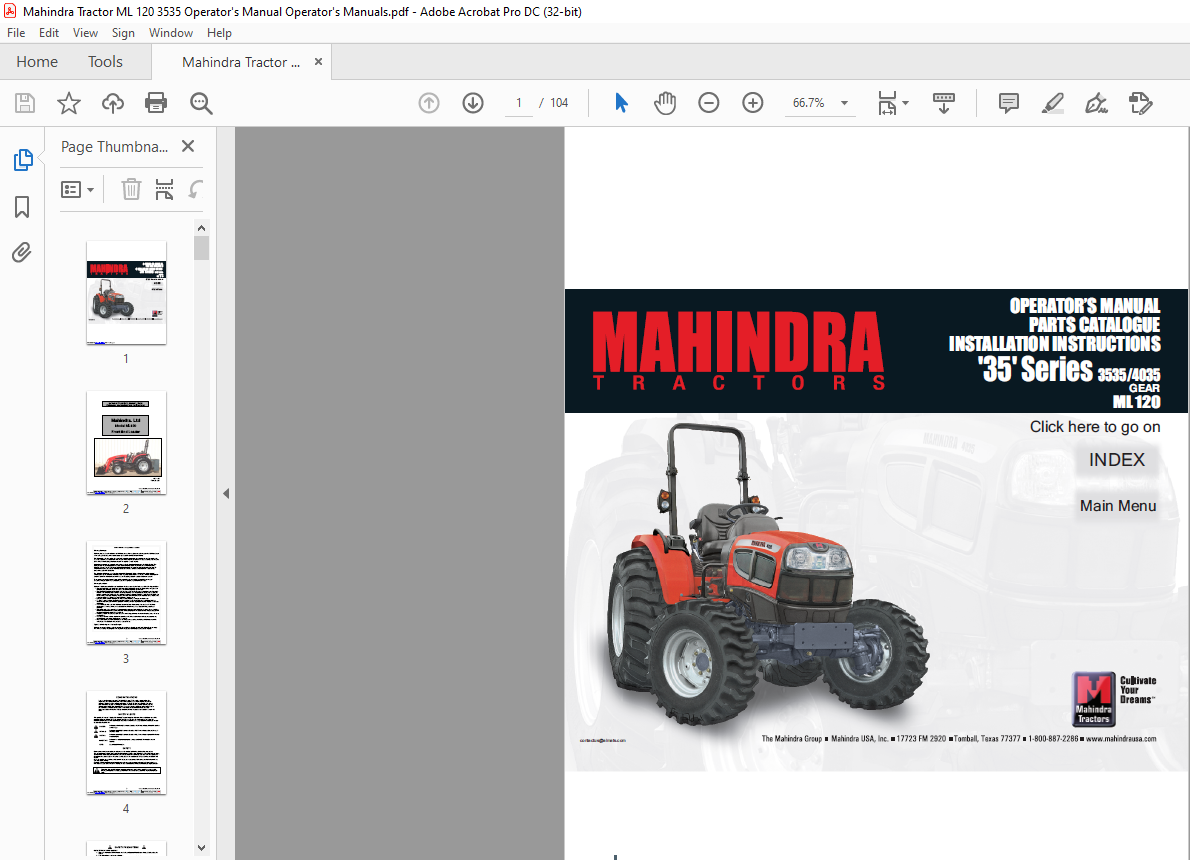Image resolution: width=1190 pixels, height=860 pixels.
Task: Print the document
Action: pyautogui.click(x=156, y=102)
